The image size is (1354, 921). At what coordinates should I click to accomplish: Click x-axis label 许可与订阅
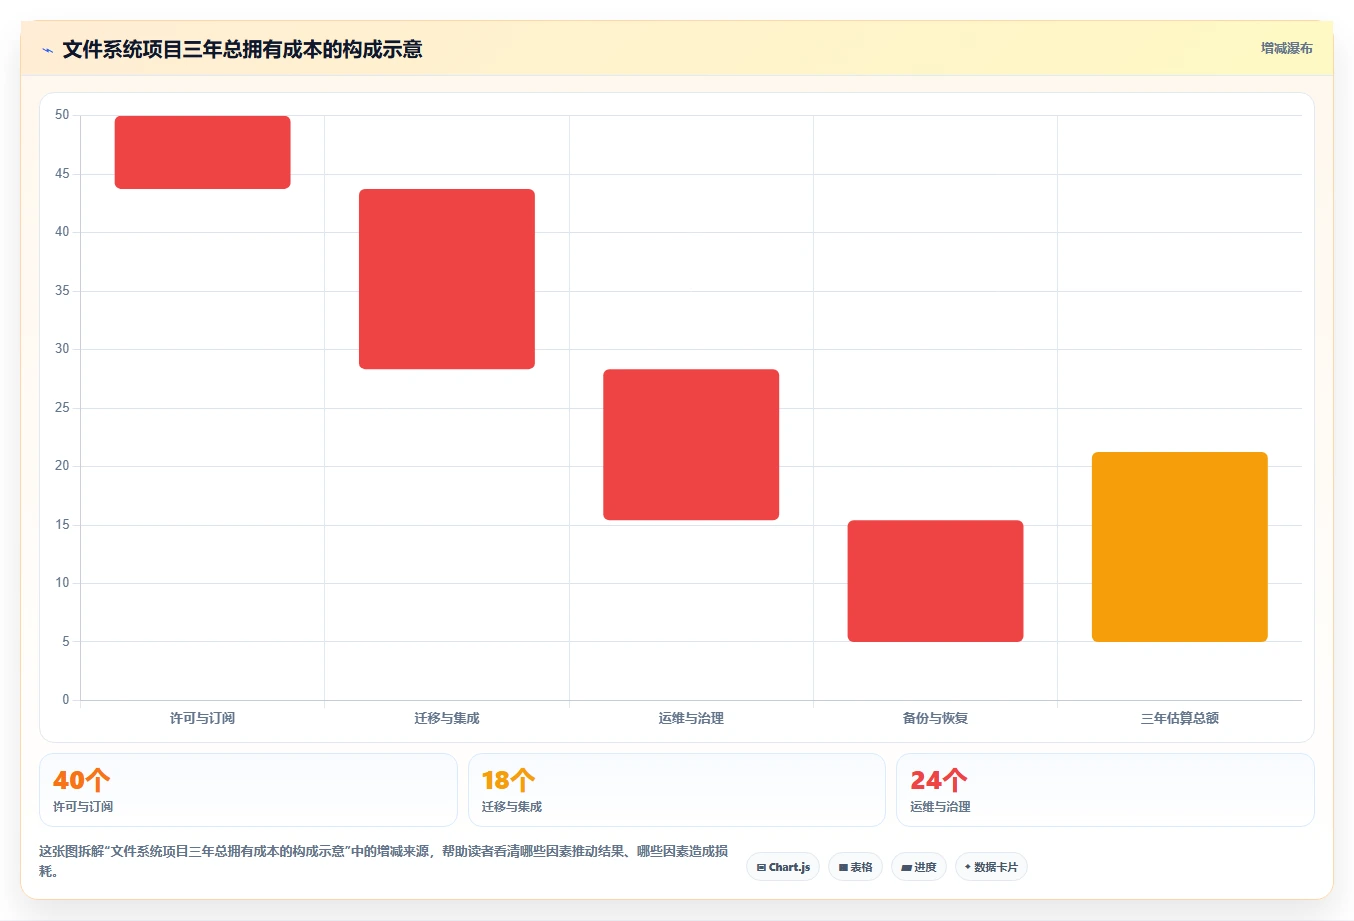(x=203, y=718)
